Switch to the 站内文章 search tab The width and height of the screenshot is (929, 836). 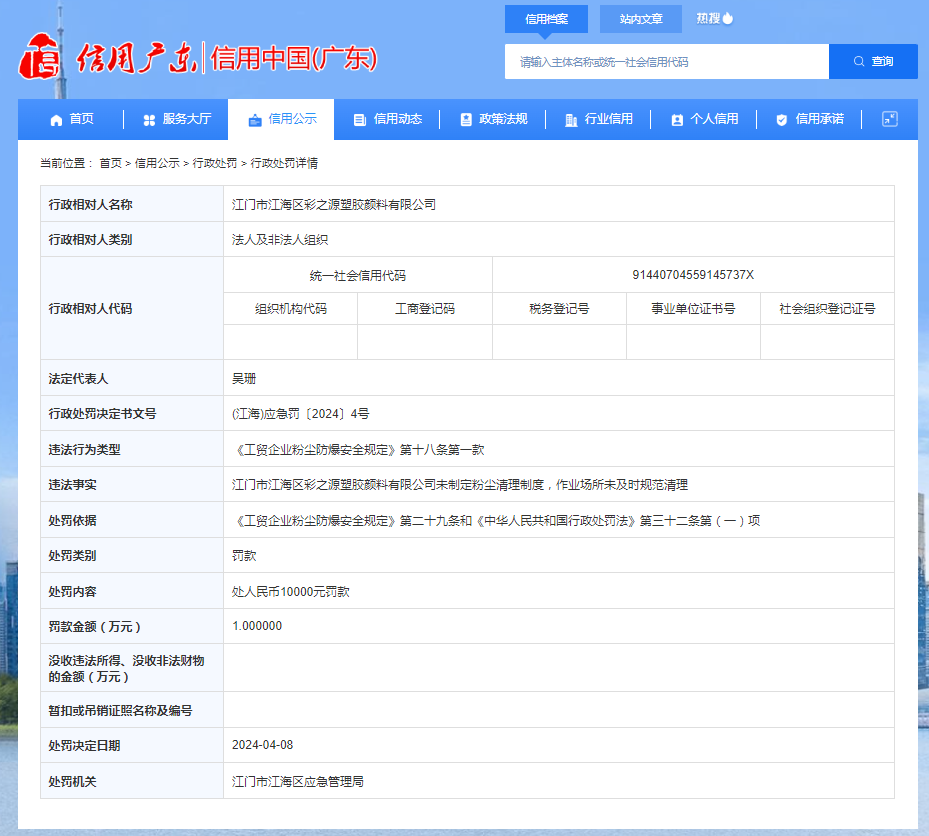[641, 19]
